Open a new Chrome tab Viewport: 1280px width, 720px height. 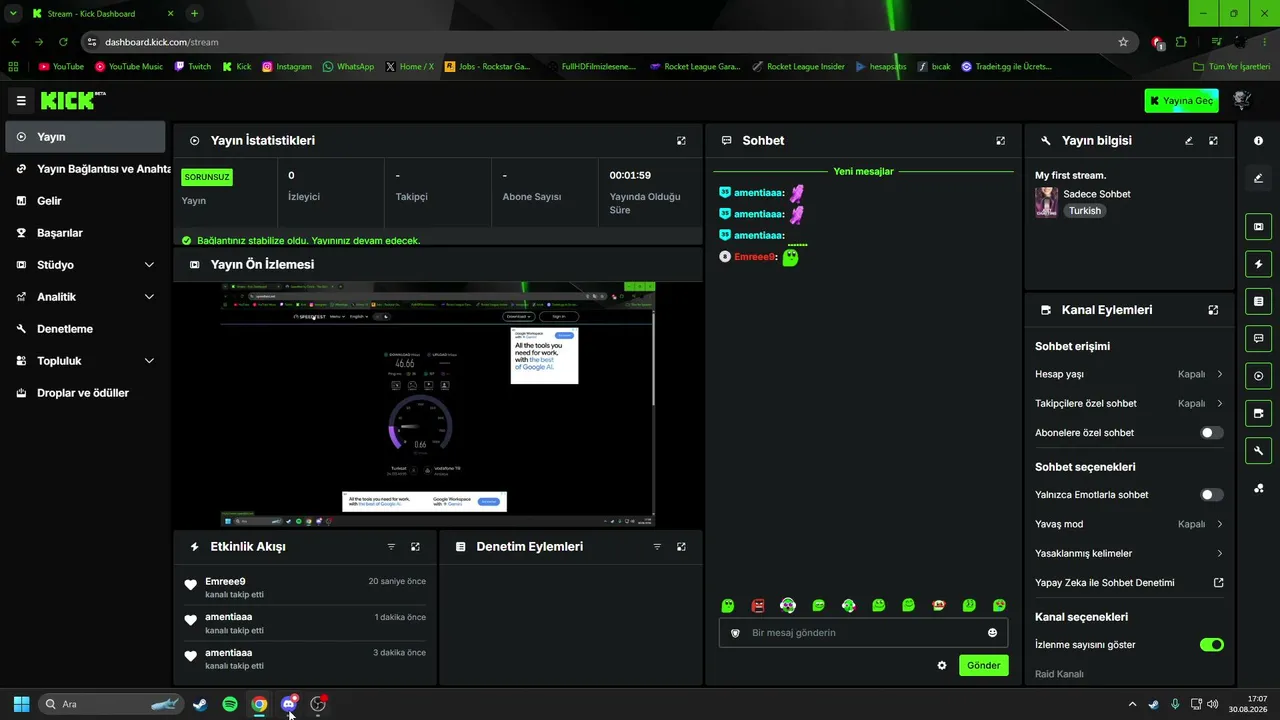(194, 13)
